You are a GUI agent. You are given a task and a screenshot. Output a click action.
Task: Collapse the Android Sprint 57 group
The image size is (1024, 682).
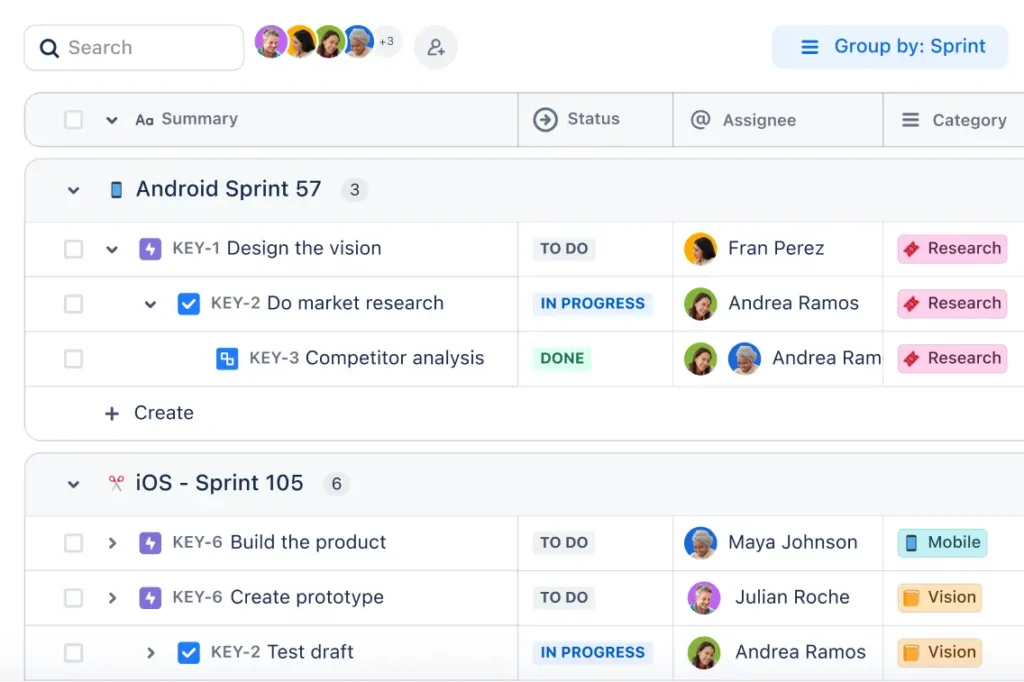[72, 189]
